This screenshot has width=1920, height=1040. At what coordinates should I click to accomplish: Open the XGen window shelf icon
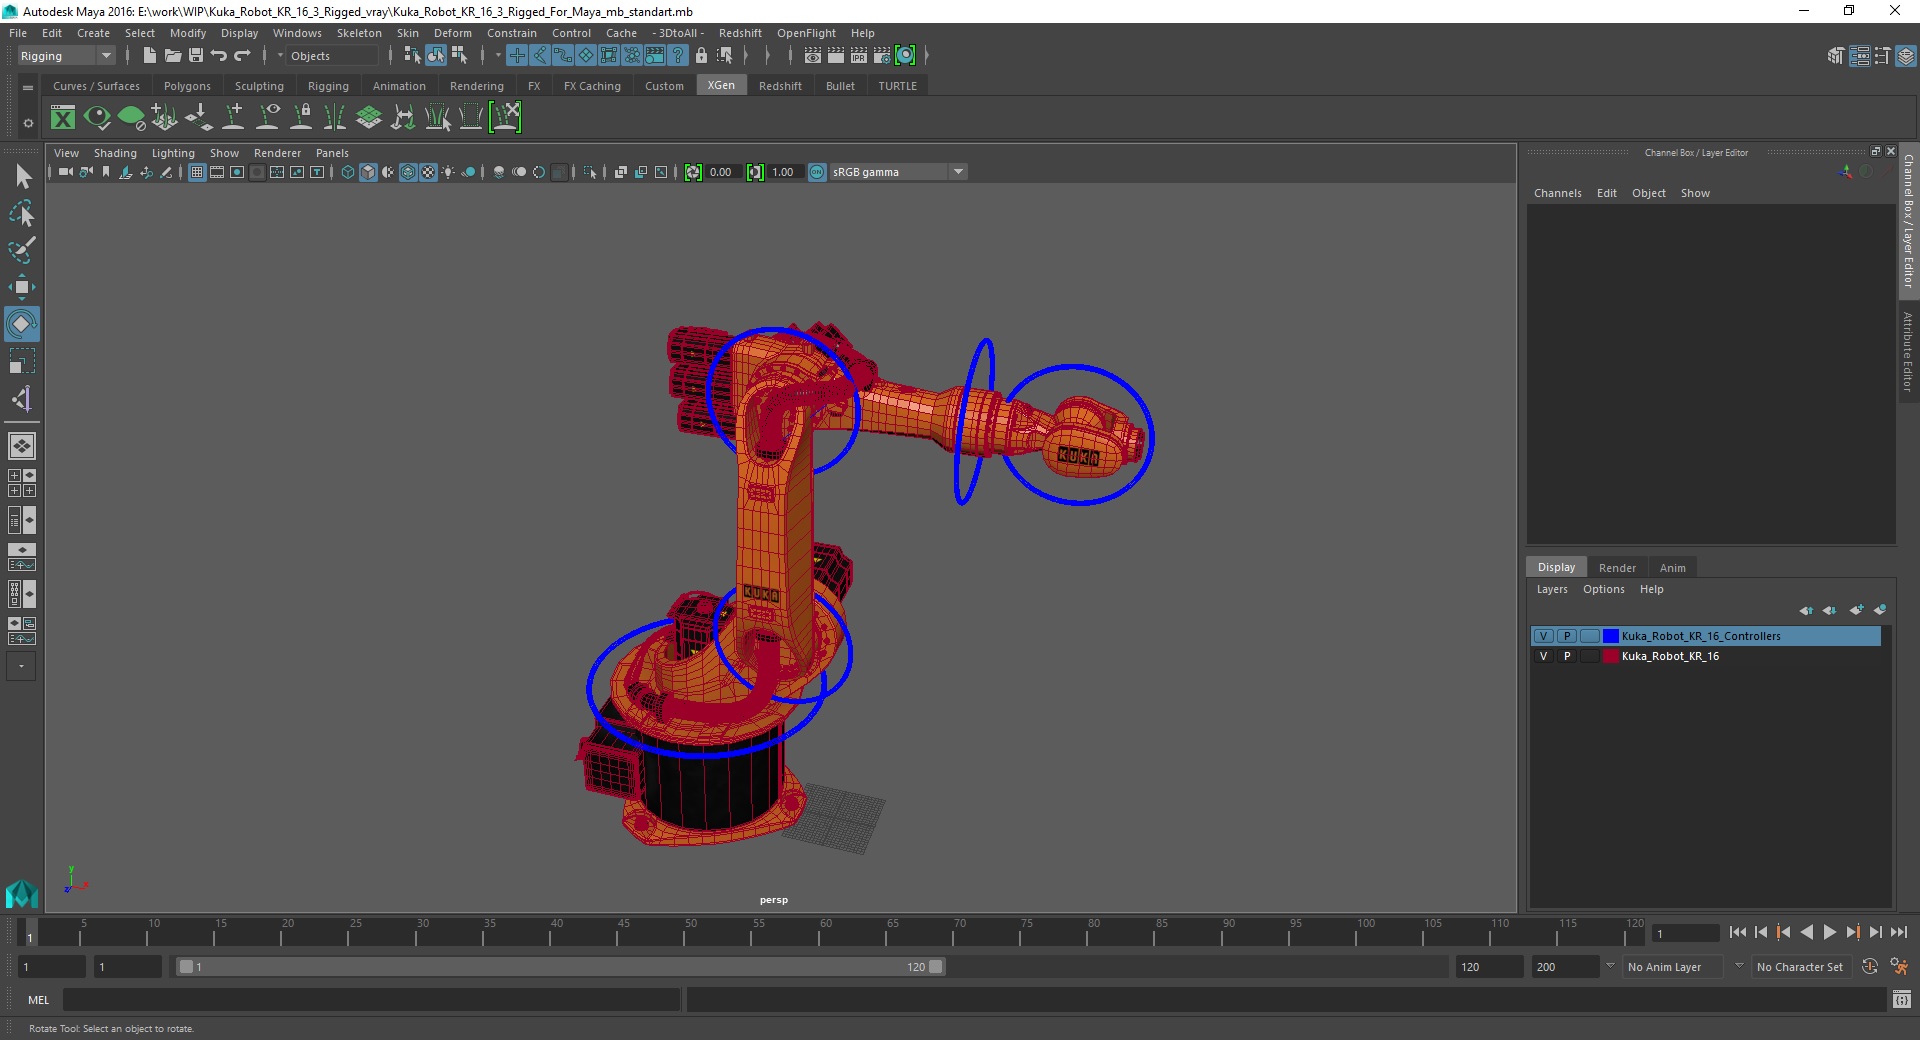(63, 118)
